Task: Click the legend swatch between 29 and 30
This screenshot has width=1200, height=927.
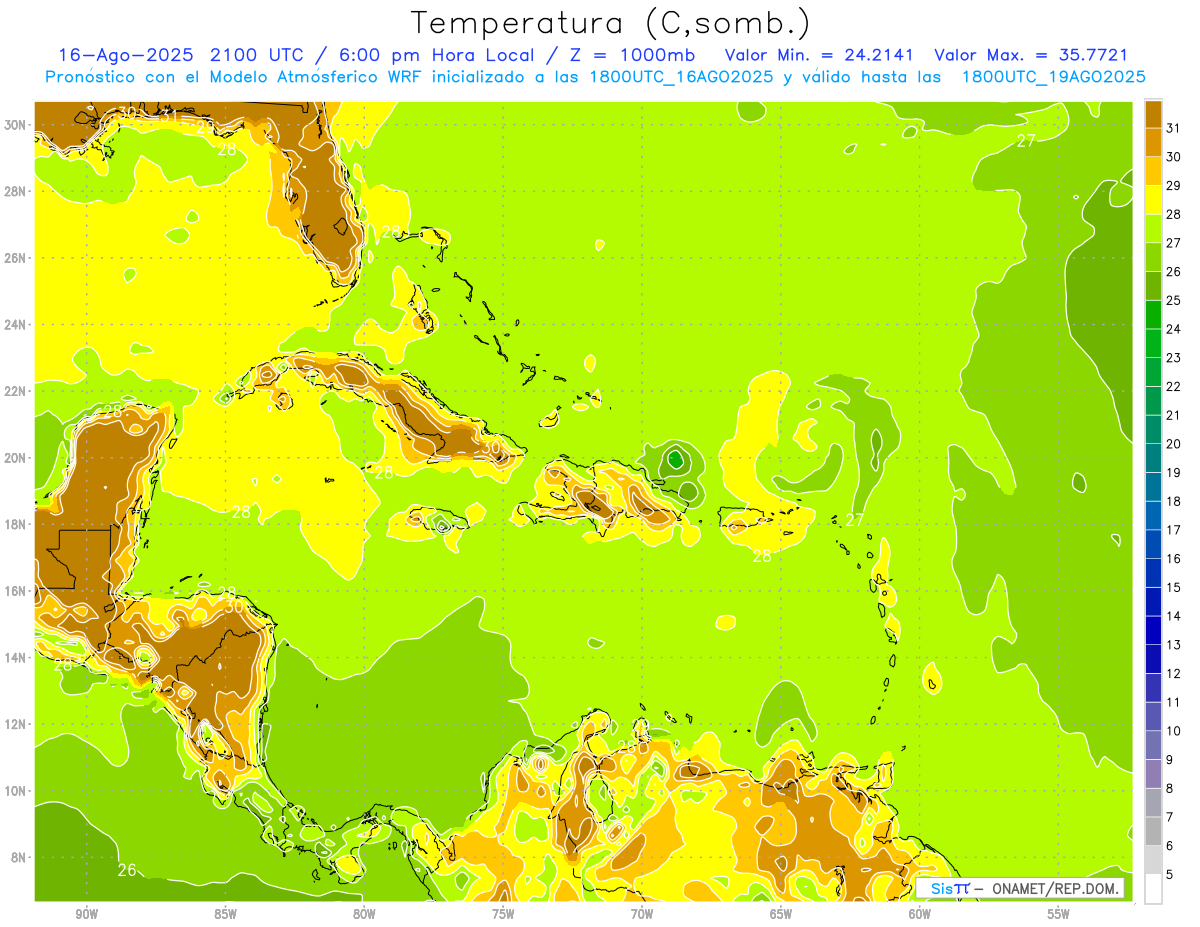Action: 1153,170
